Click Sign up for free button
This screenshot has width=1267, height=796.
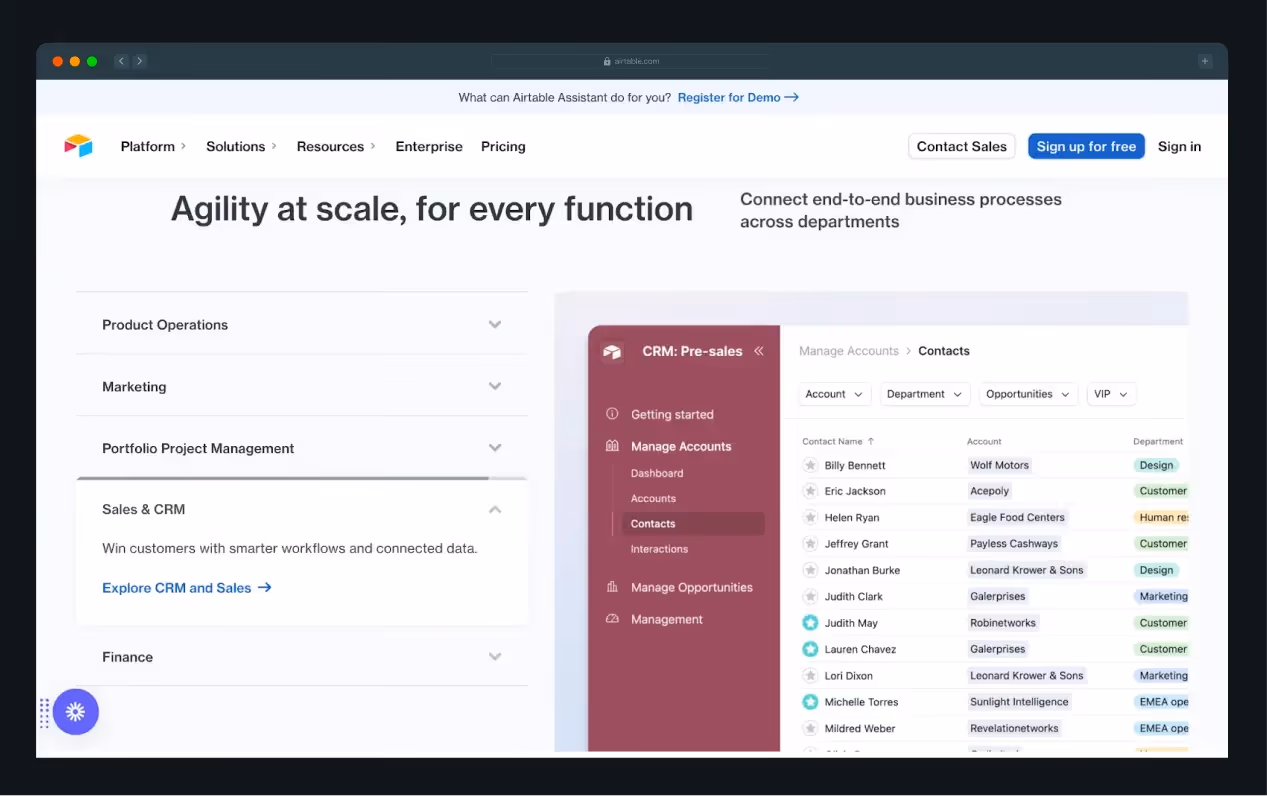coord(1086,146)
